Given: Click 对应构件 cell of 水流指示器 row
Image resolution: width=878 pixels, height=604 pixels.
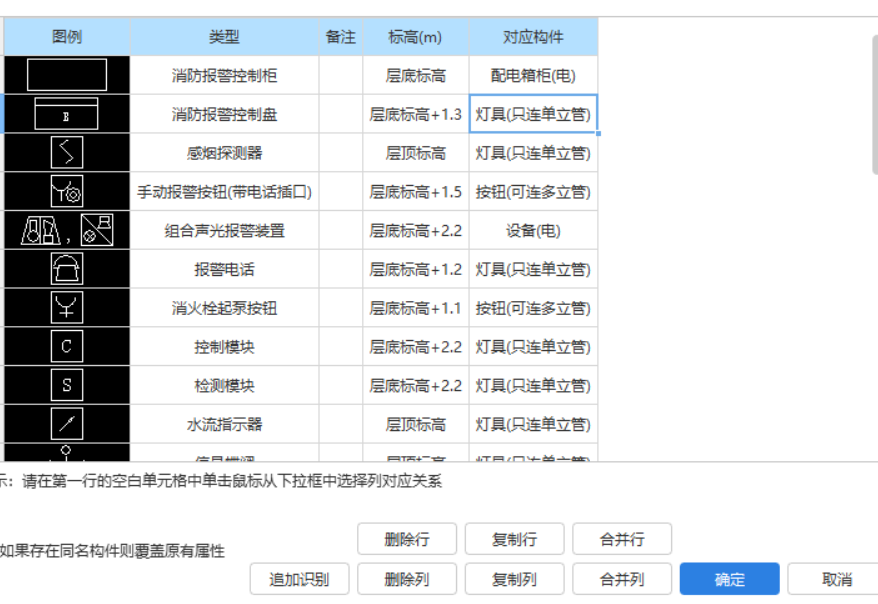Looking at the screenshot, I should 533,424.
